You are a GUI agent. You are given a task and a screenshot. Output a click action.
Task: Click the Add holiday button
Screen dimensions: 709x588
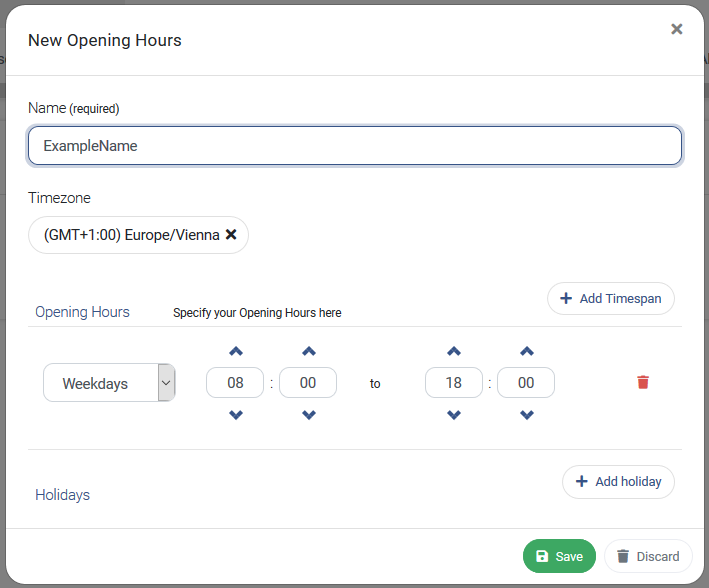[618, 482]
